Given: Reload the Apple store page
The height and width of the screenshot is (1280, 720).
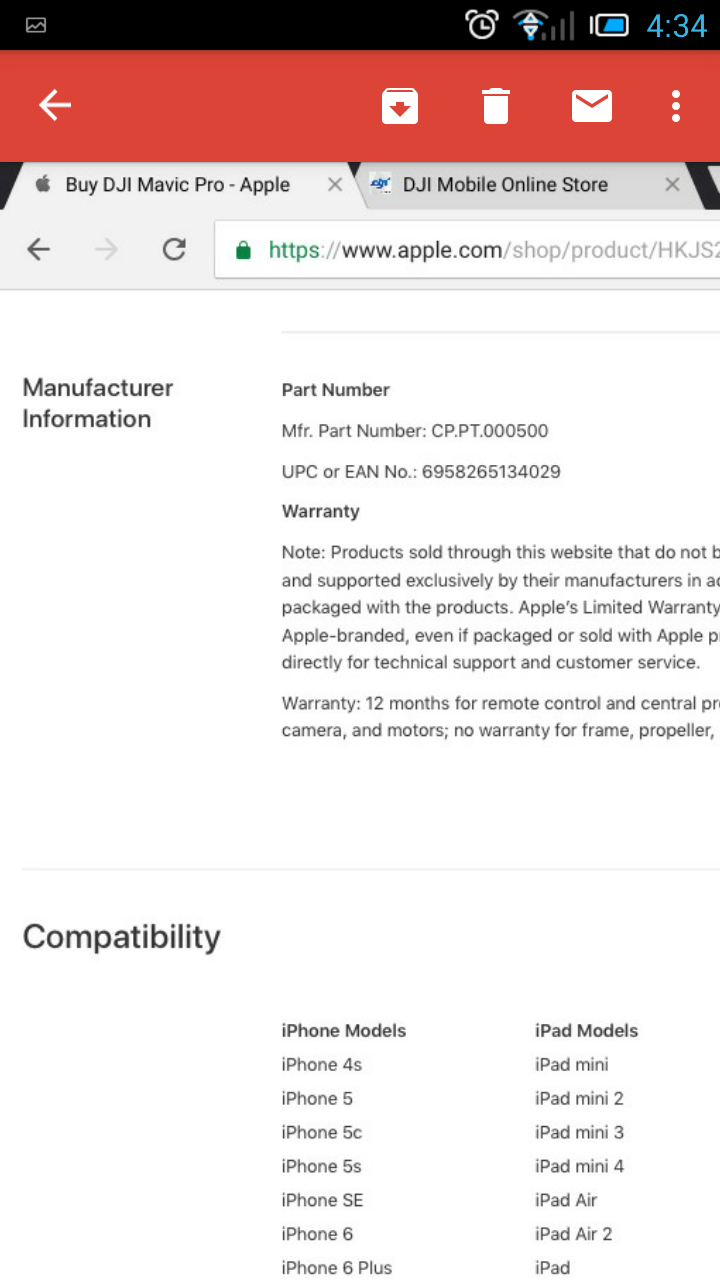Looking at the screenshot, I should tap(173, 249).
